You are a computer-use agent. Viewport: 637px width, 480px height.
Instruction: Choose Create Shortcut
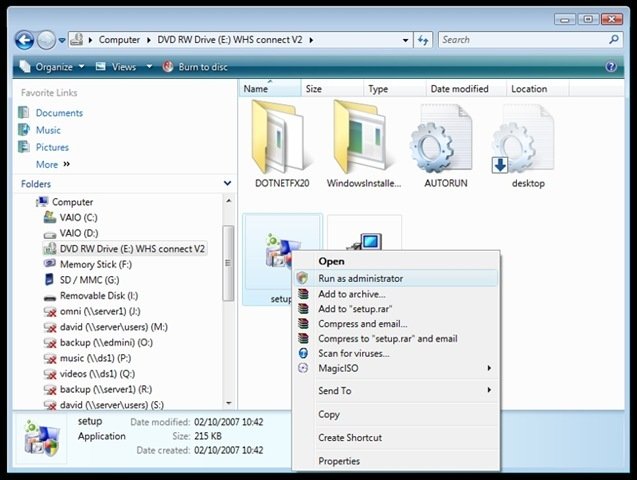pyautogui.click(x=396, y=438)
